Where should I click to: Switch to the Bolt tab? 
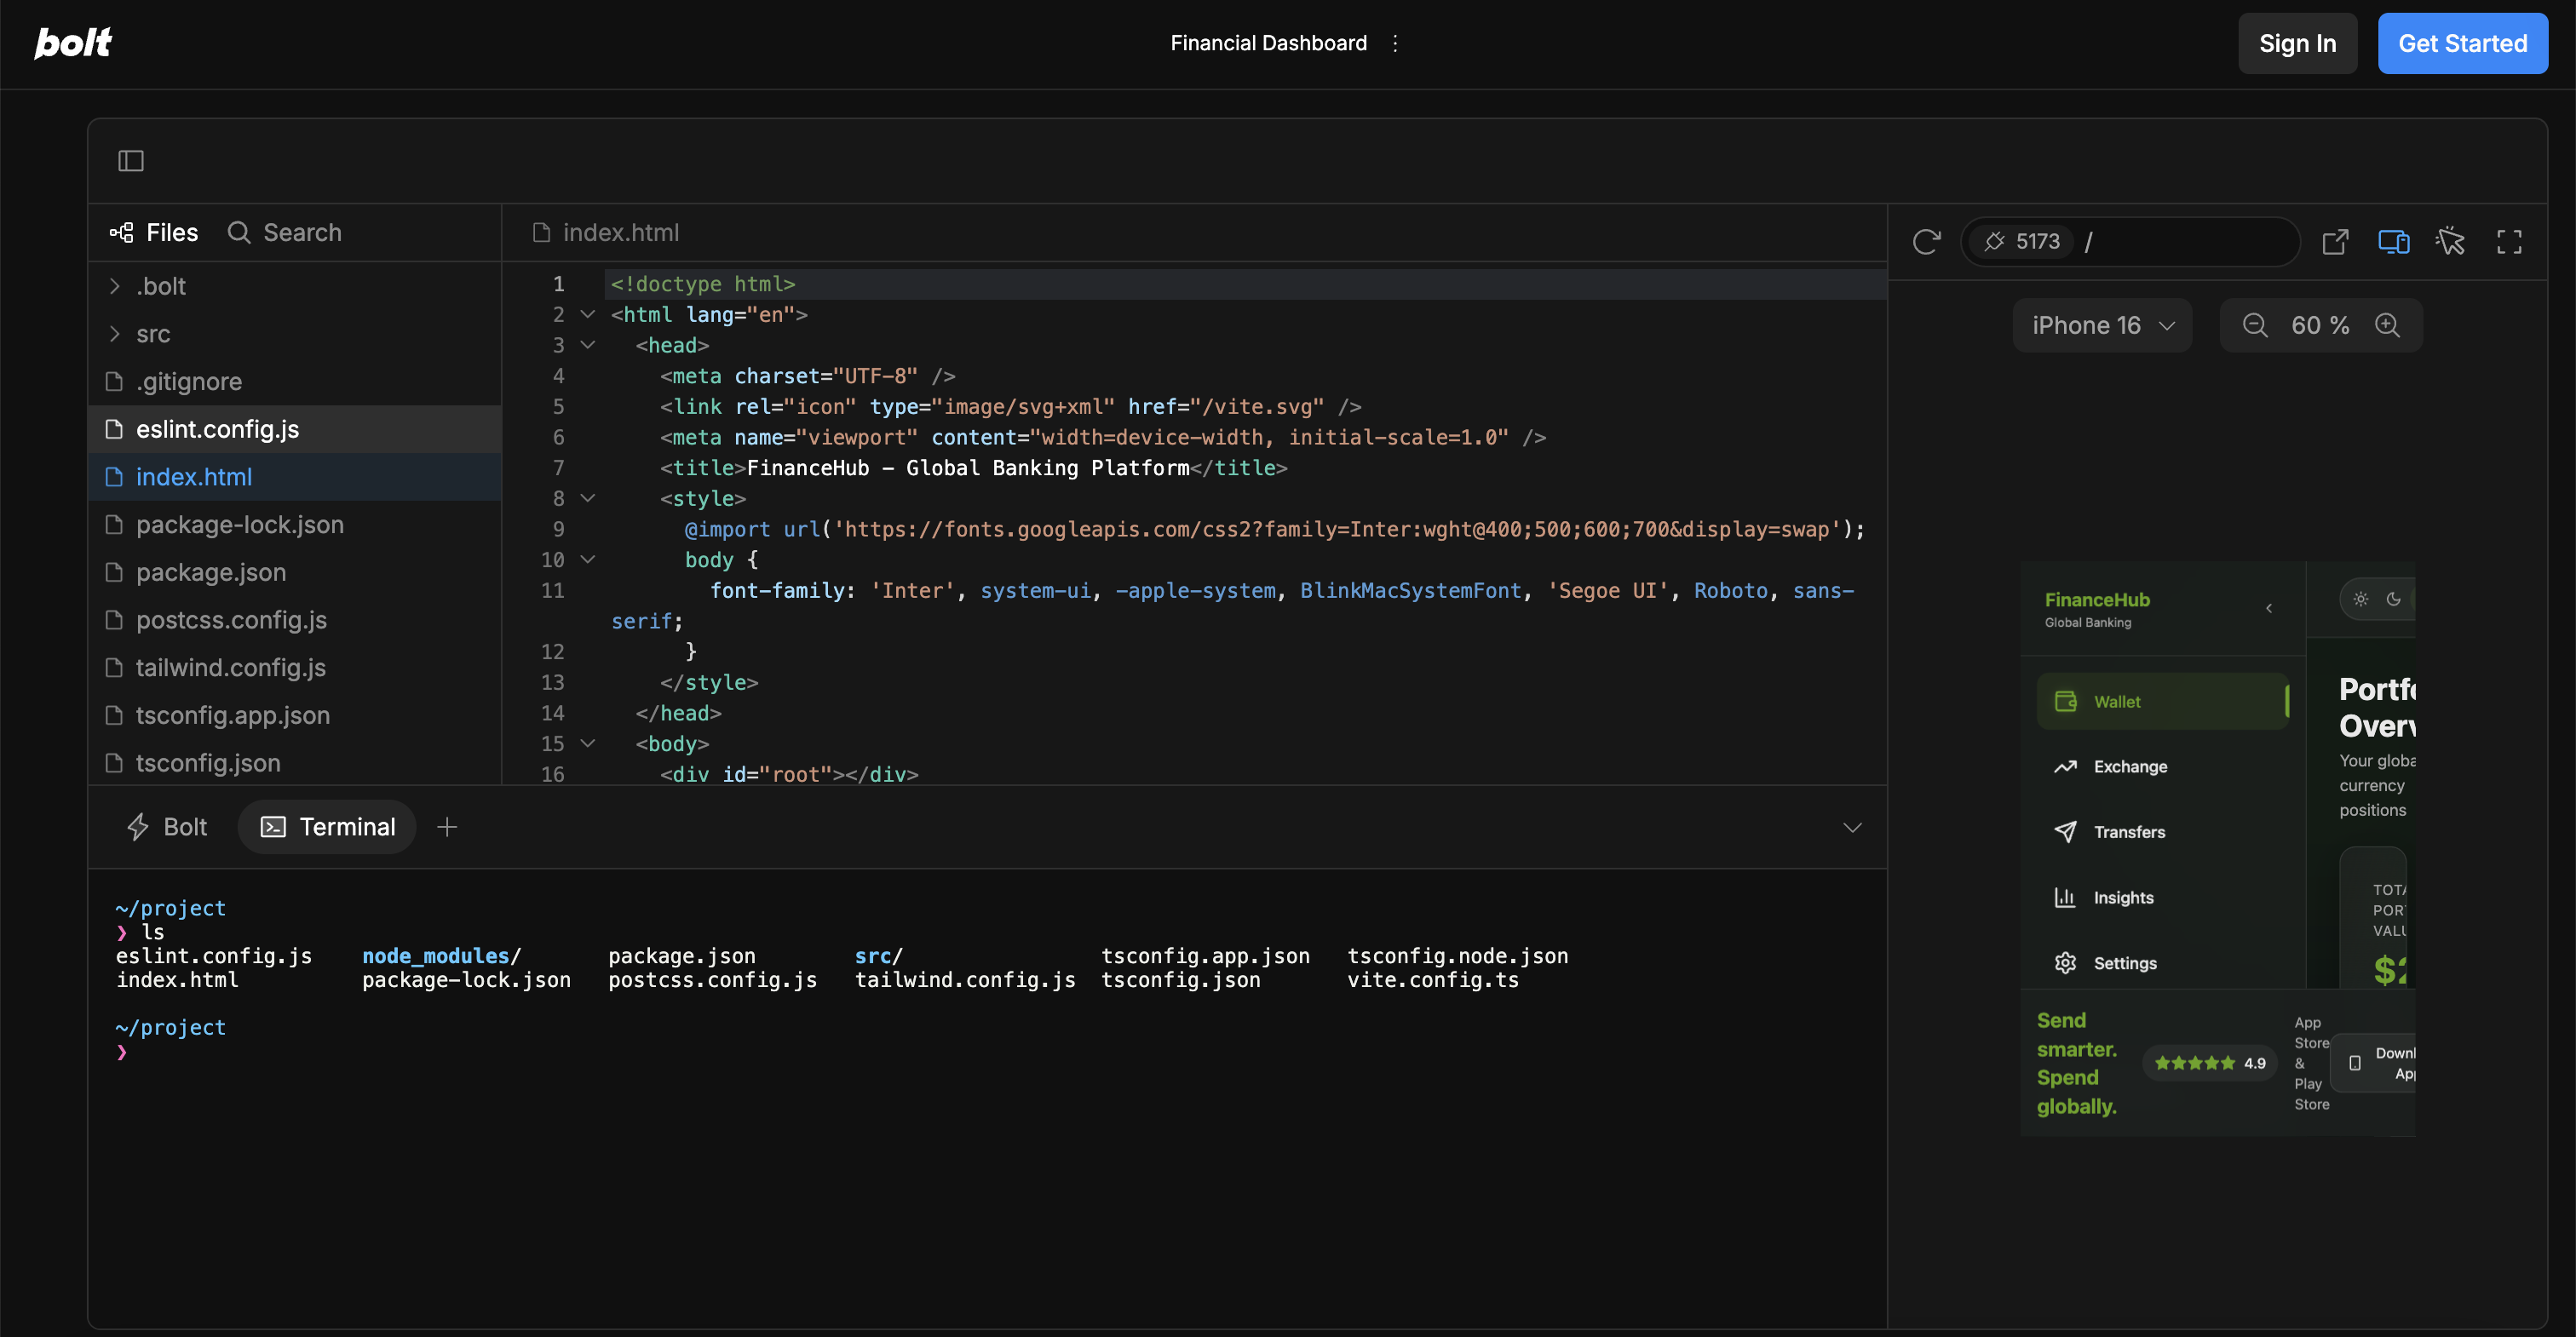click(x=166, y=826)
